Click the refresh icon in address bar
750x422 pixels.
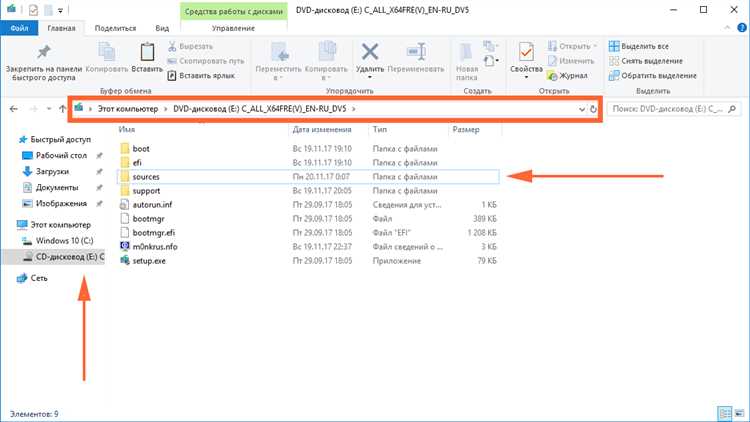click(x=593, y=109)
